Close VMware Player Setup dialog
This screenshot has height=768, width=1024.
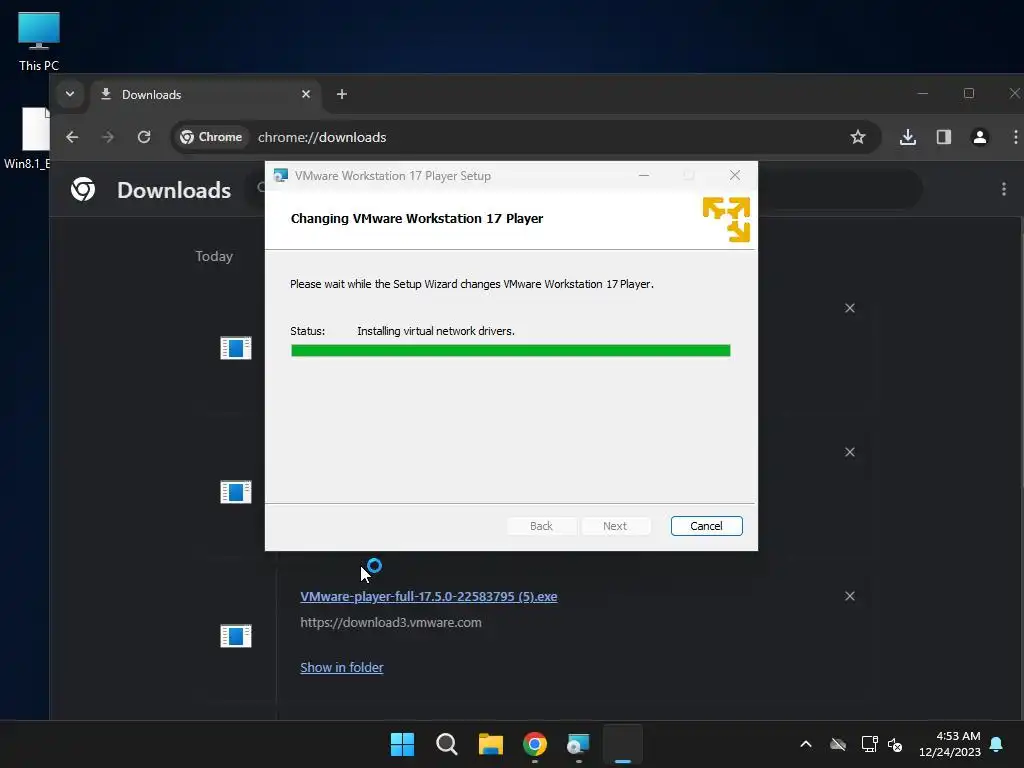point(735,175)
